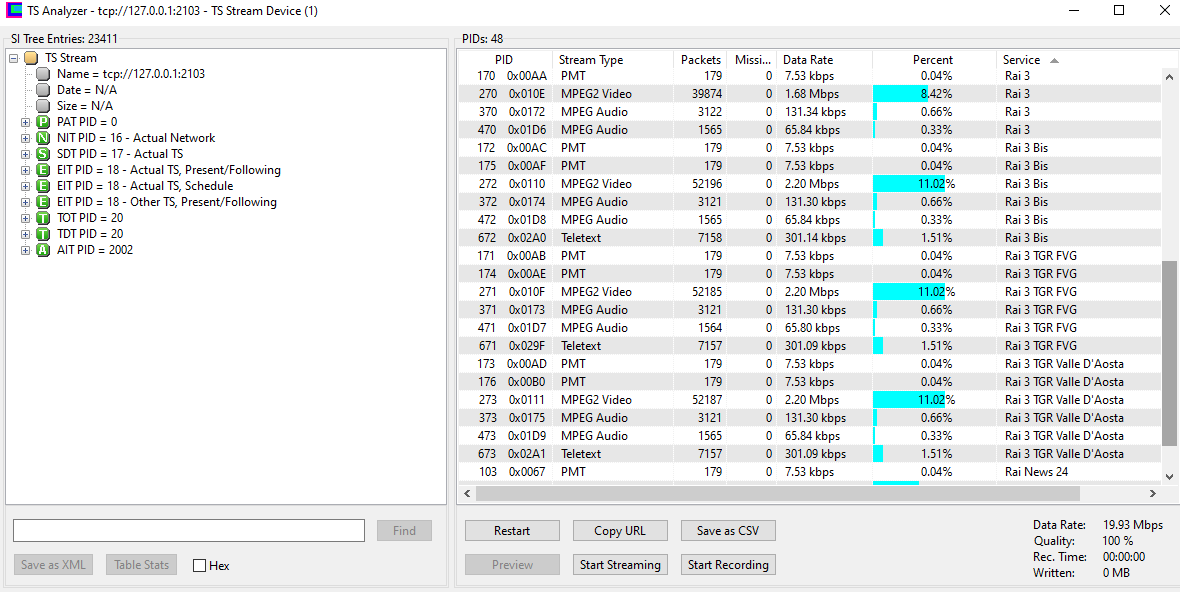Expand the PAT PID = 0 node
Viewport: 1180px width, 592px height.
[x=26, y=122]
